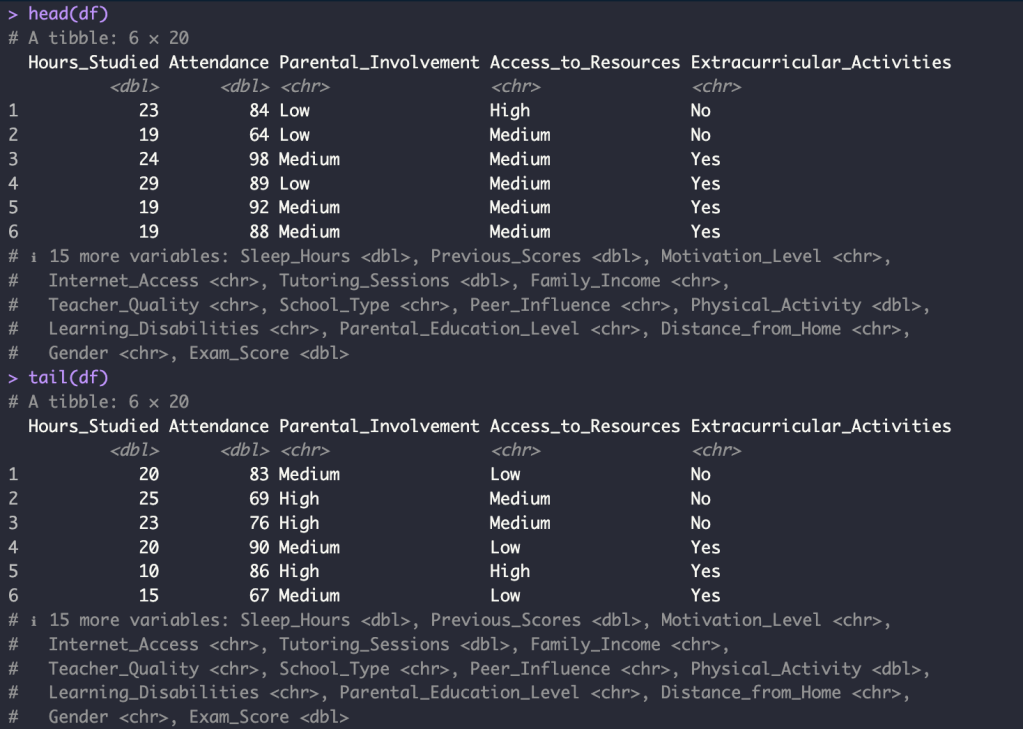The image size is (1023, 729).
Task: Click the Attendance value 67
Action: pyautogui.click(x=259, y=595)
